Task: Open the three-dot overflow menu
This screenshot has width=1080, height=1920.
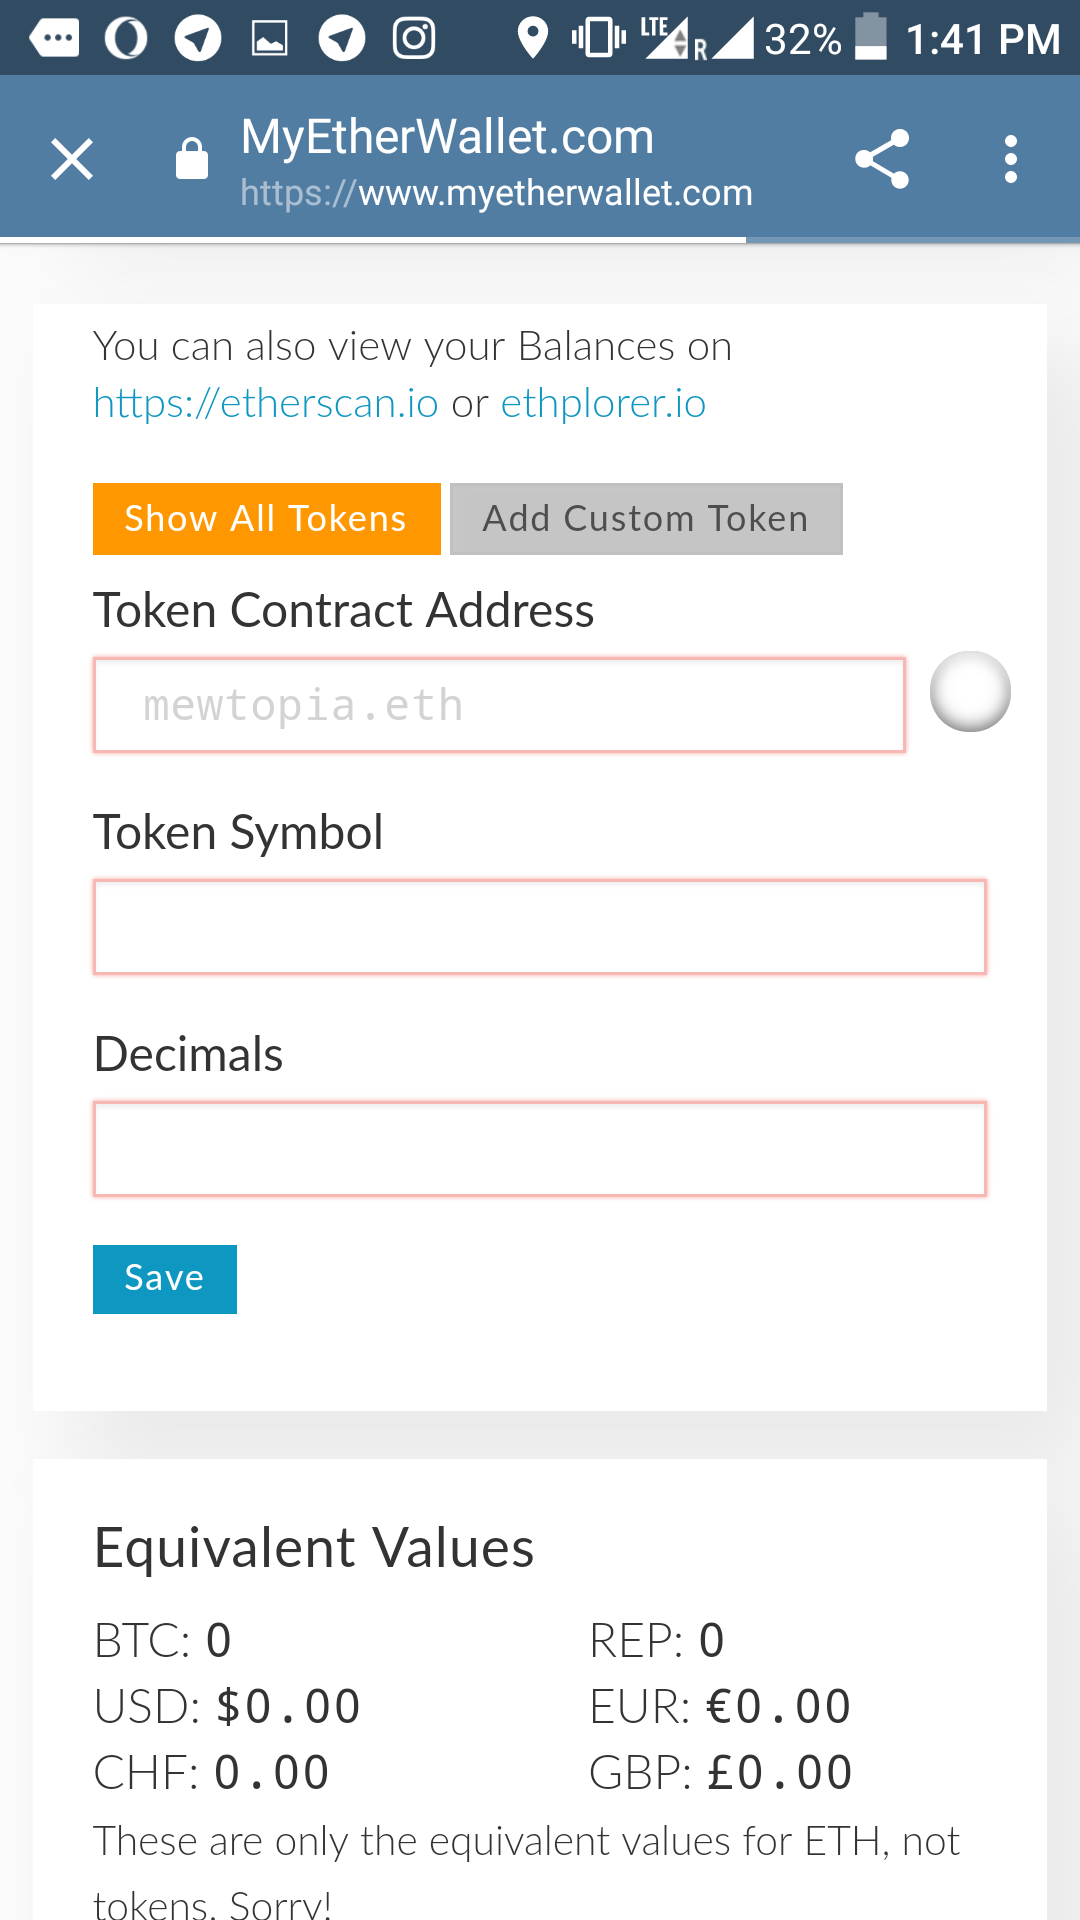Action: (x=1011, y=159)
